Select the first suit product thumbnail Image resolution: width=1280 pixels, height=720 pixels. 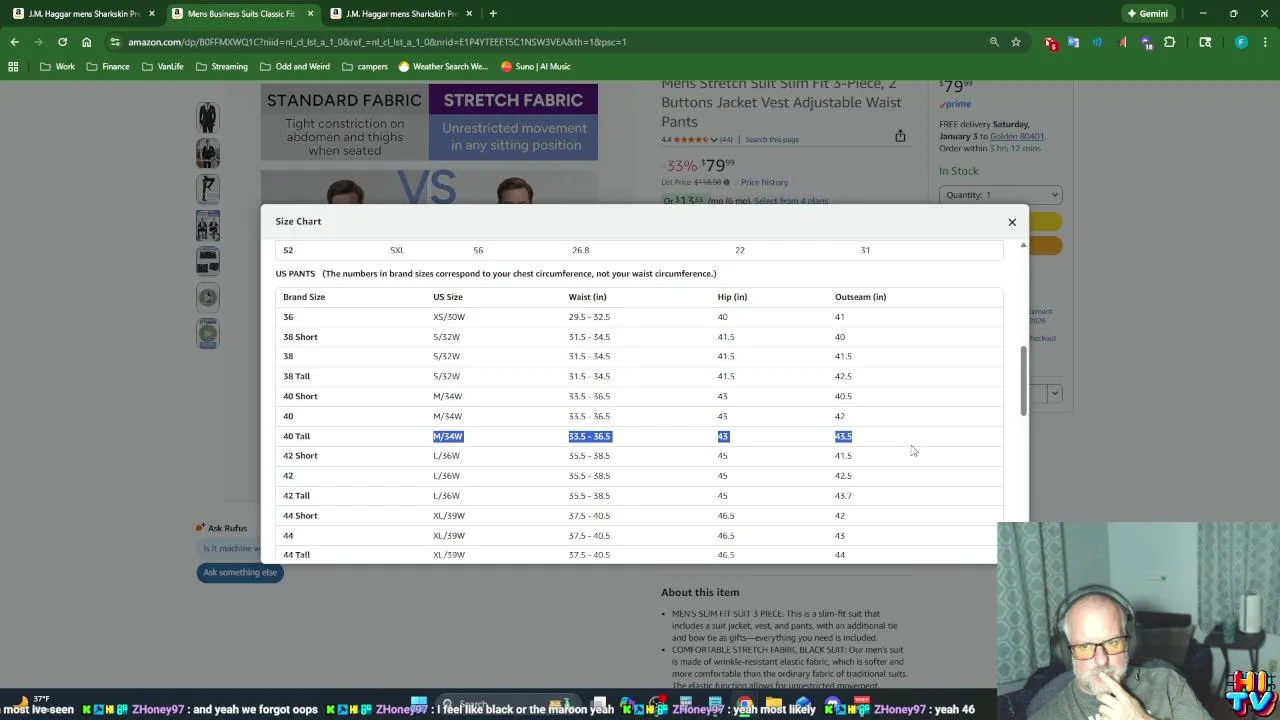[207, 117]
